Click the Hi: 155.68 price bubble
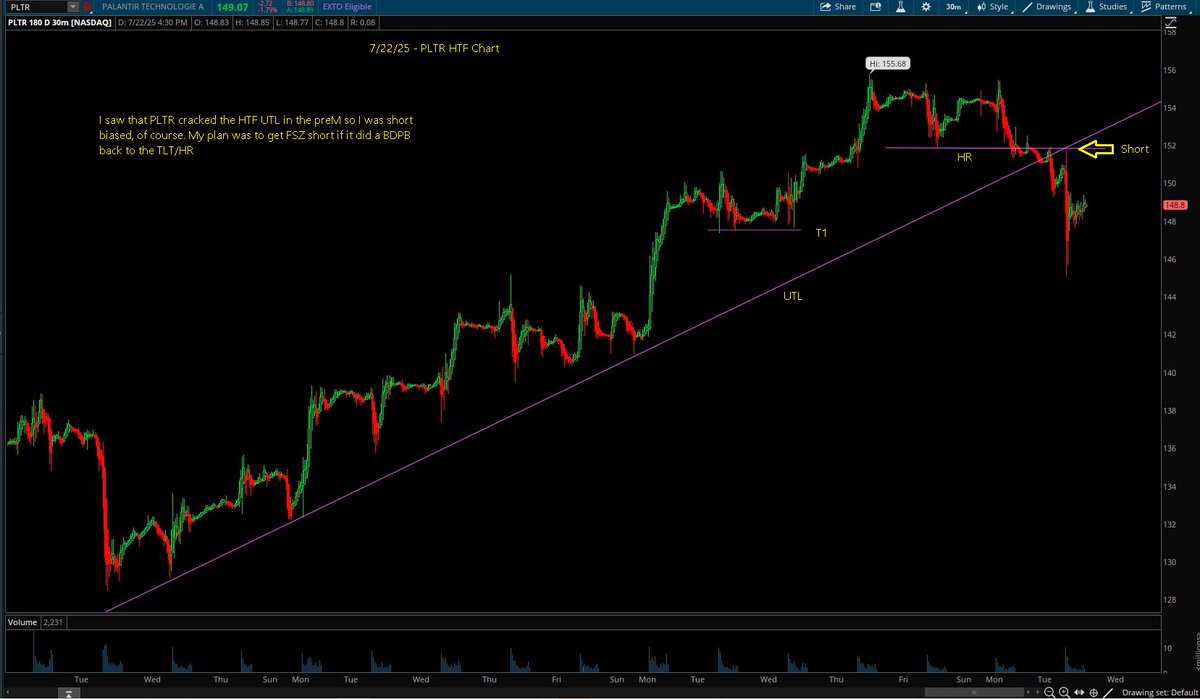1200x699 pixels. click(x=887, y=63)
